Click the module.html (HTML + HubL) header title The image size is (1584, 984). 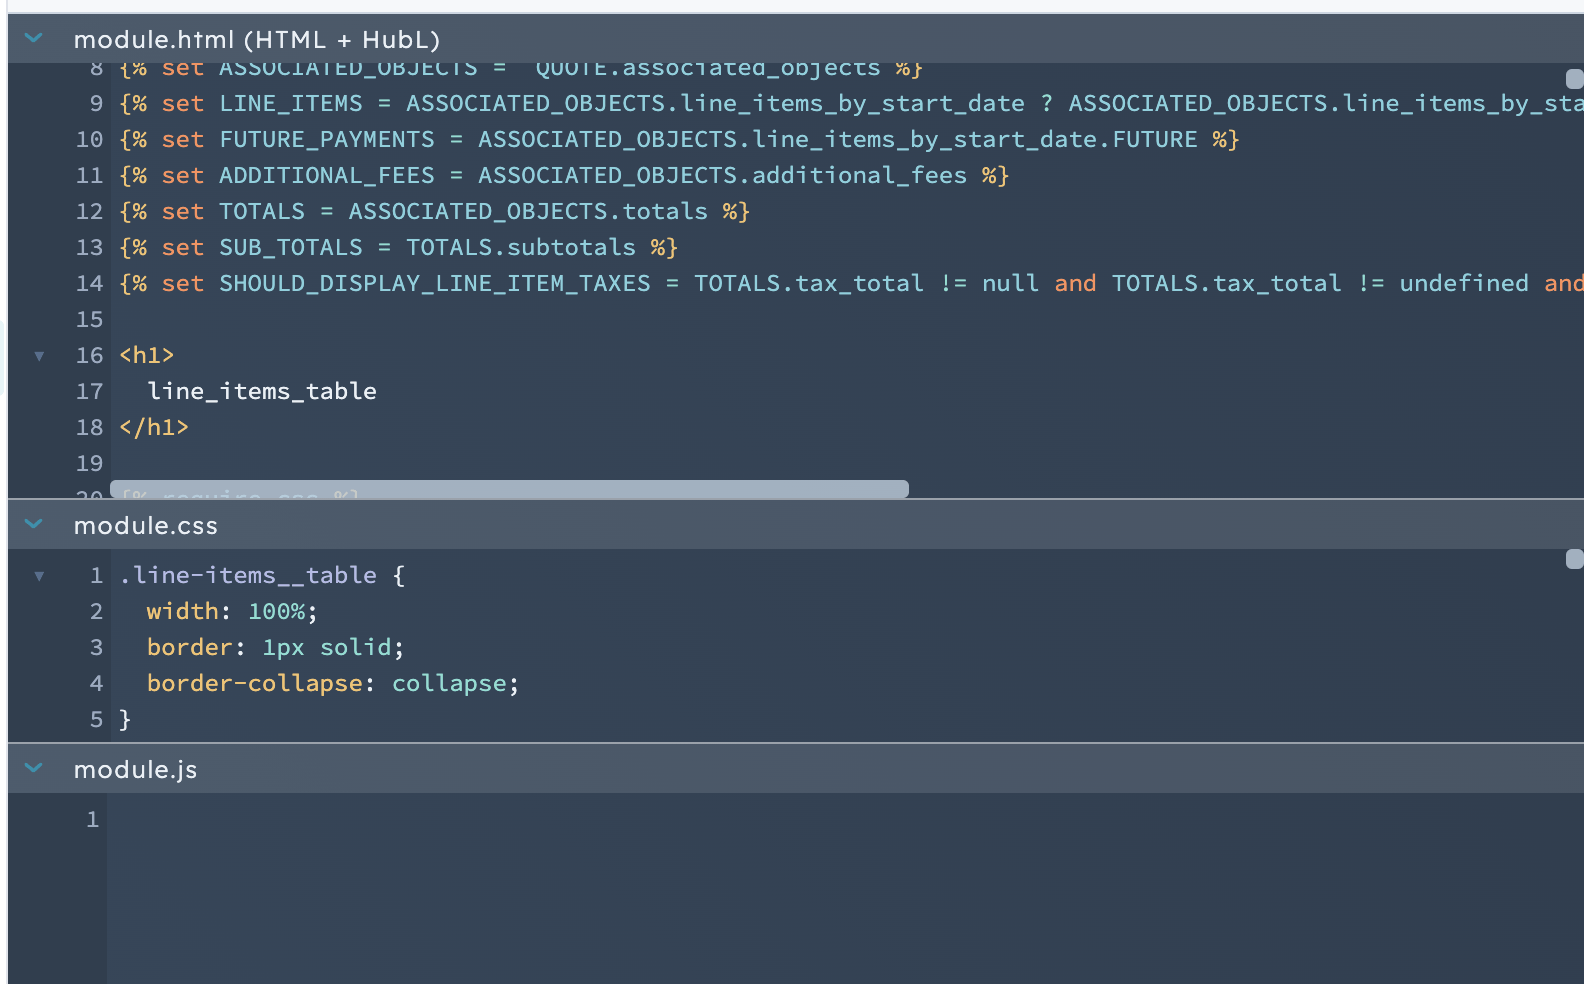coord(257,40)
